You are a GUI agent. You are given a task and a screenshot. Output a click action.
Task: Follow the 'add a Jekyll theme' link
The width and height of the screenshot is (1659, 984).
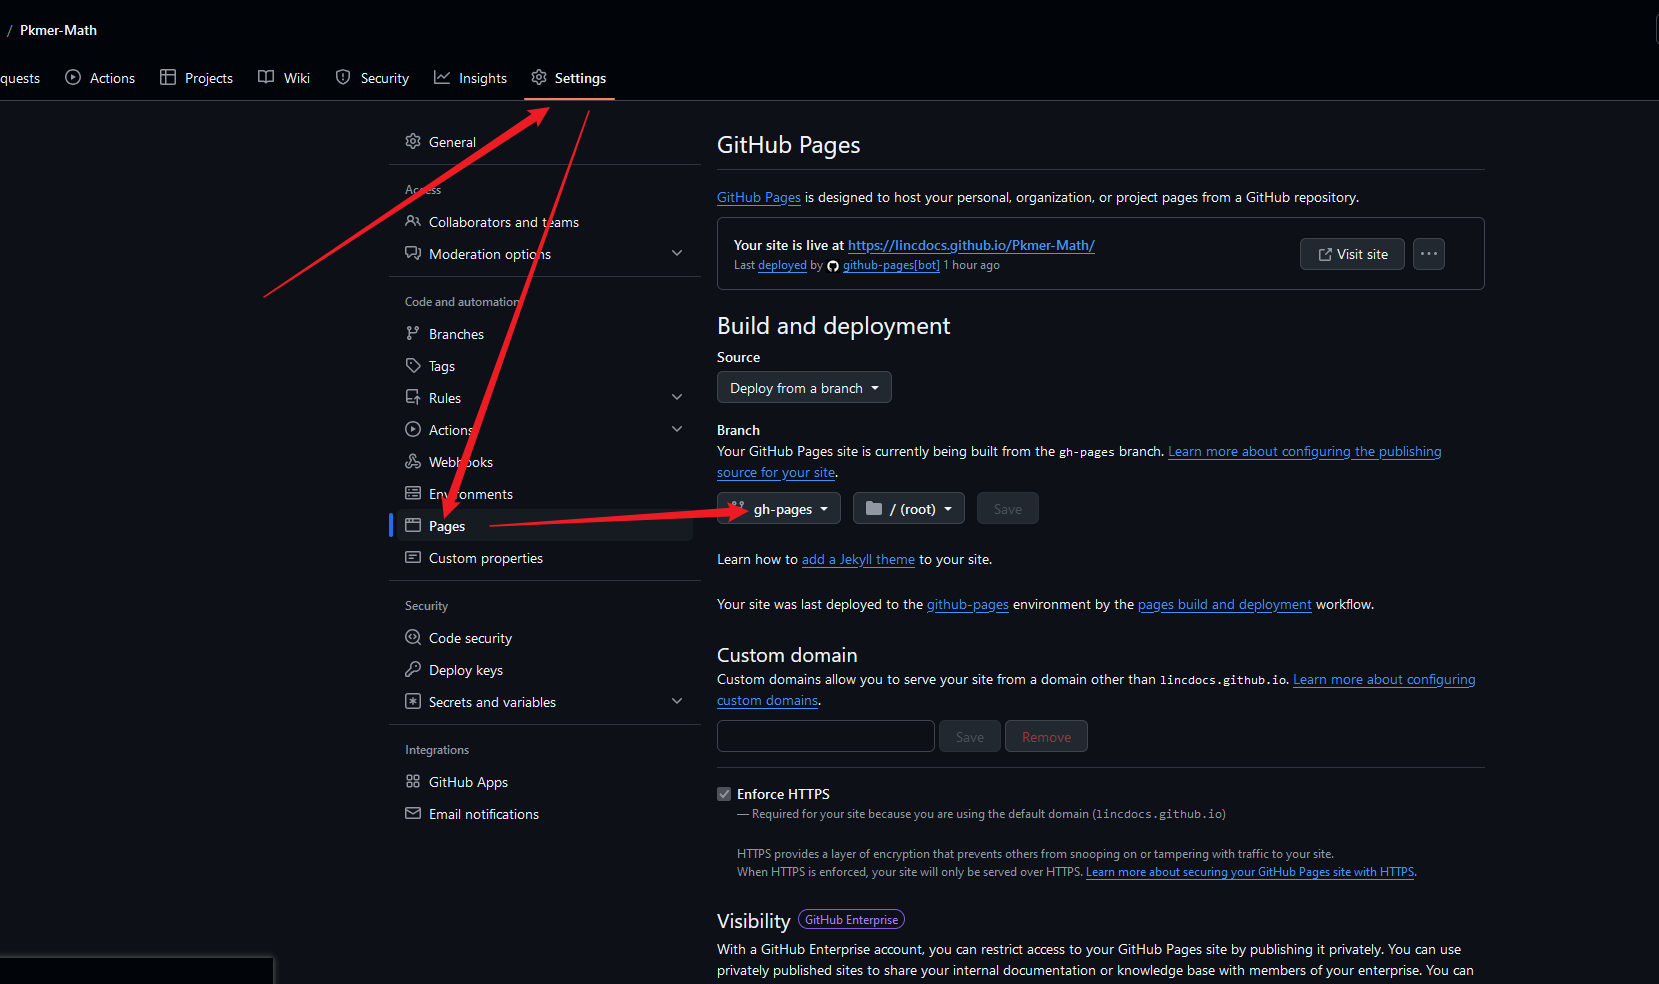coord(858,559)
